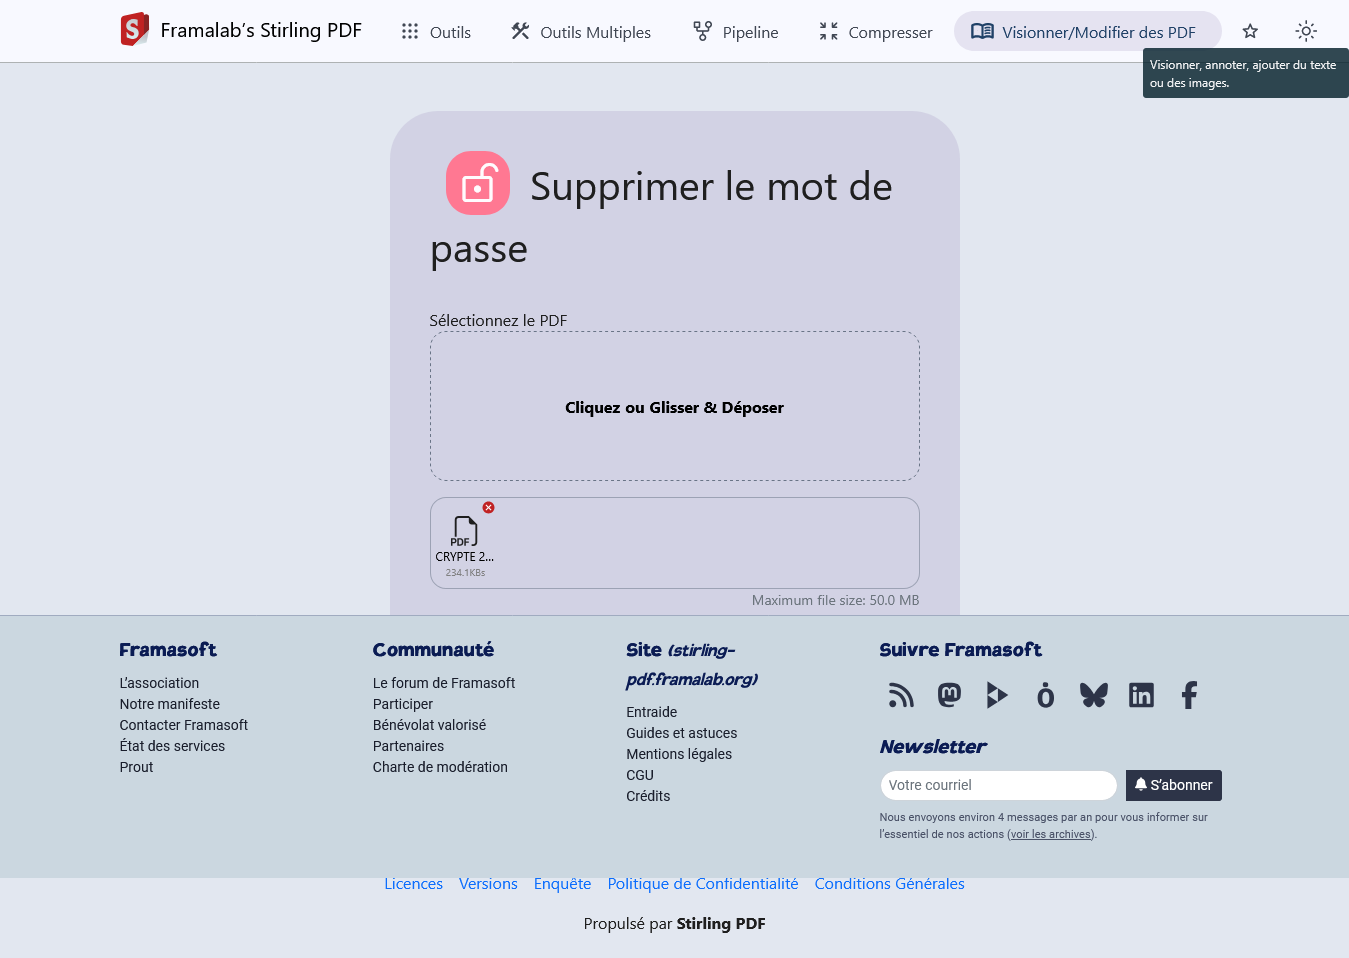Open Le forum de Framasoft
The image size is (1349, 958).
(444, 683)
